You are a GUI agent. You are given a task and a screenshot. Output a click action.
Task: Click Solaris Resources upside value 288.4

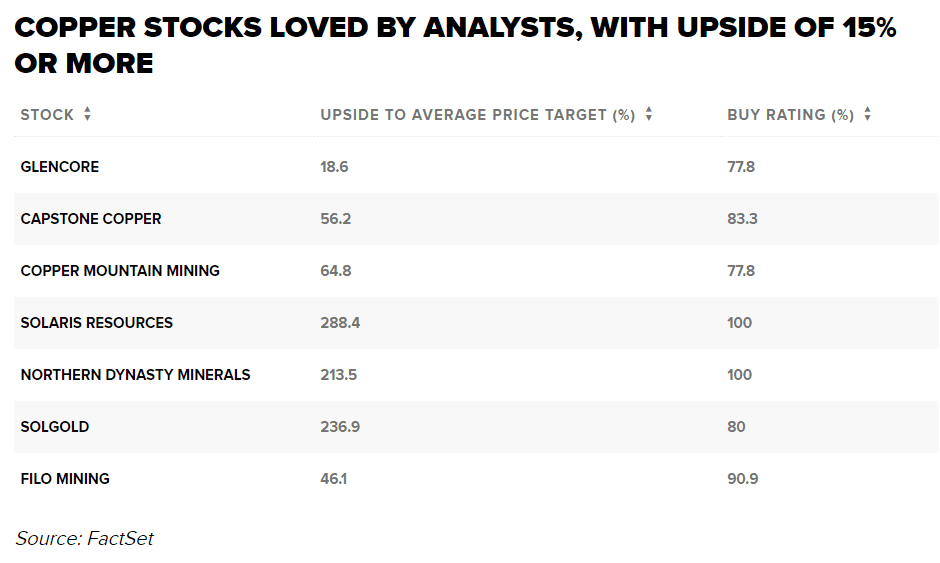pos(338,323)
